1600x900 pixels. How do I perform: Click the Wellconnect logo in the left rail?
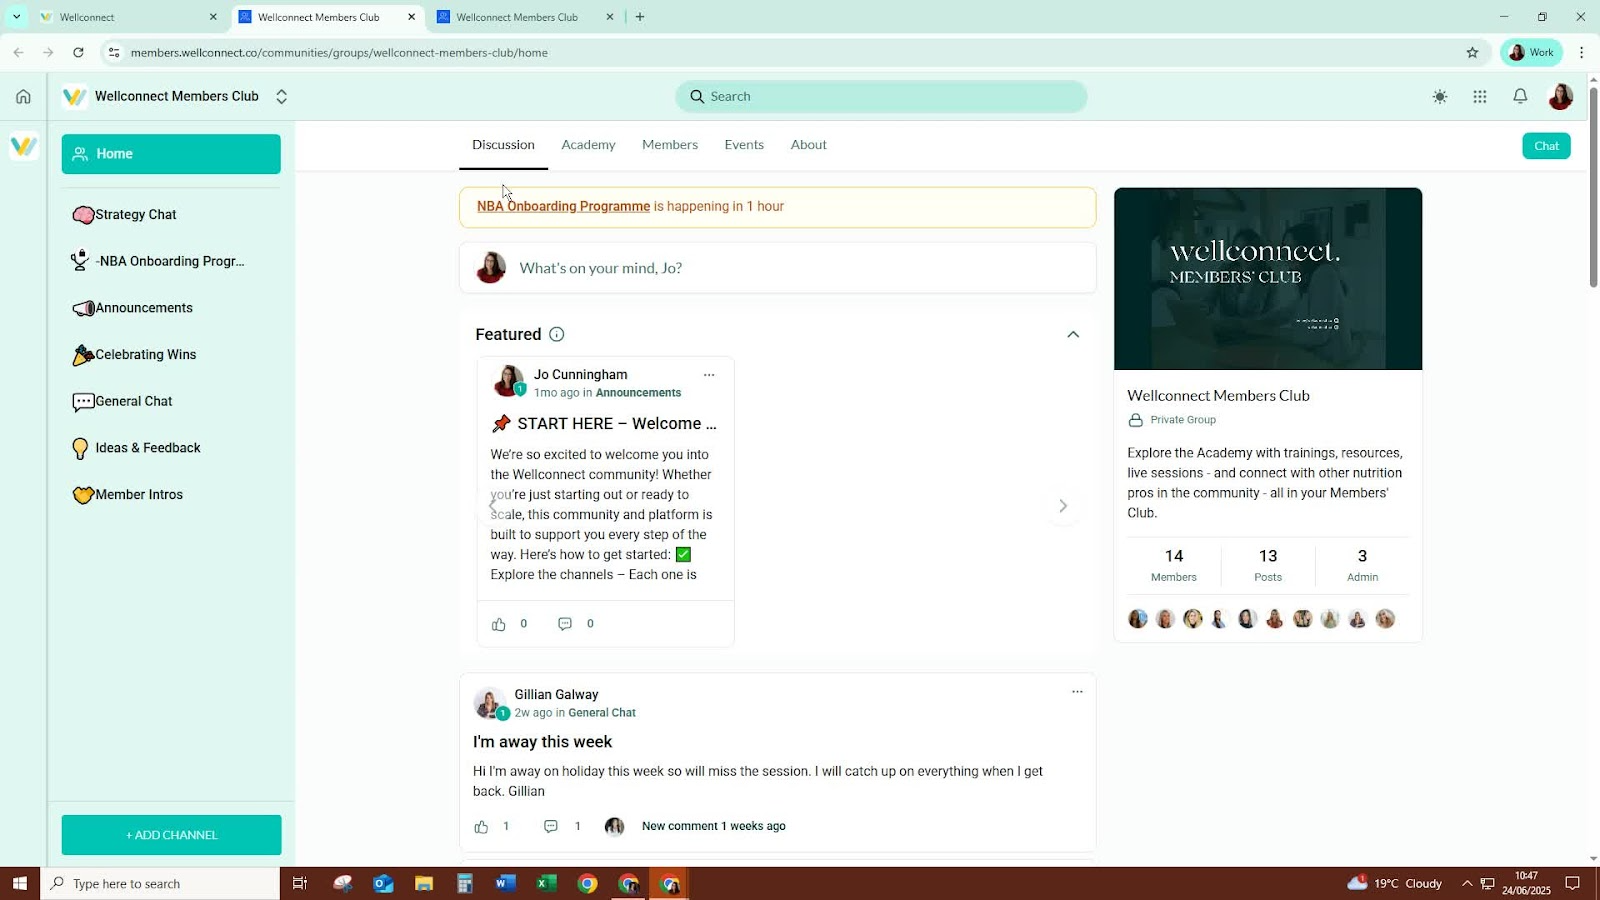pyautogui.click(x=23, y=146)
